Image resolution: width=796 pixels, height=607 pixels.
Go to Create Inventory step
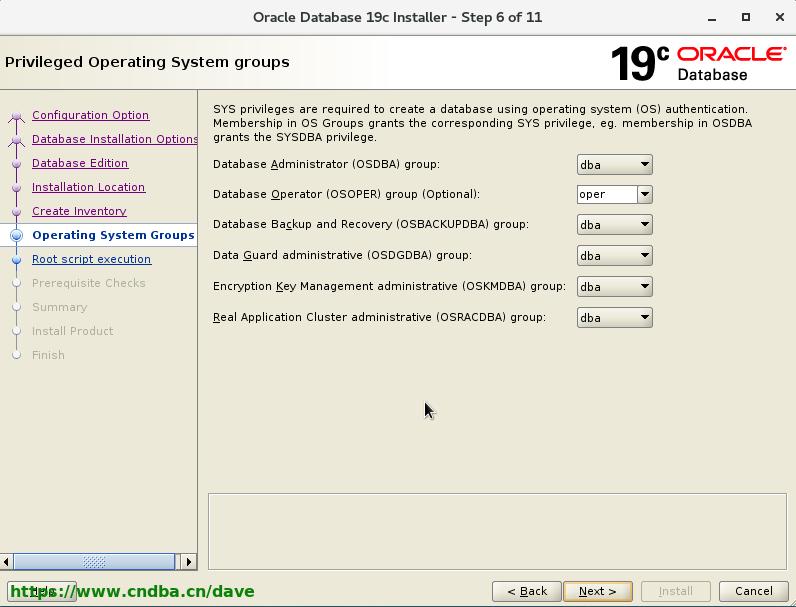[79, 211]
